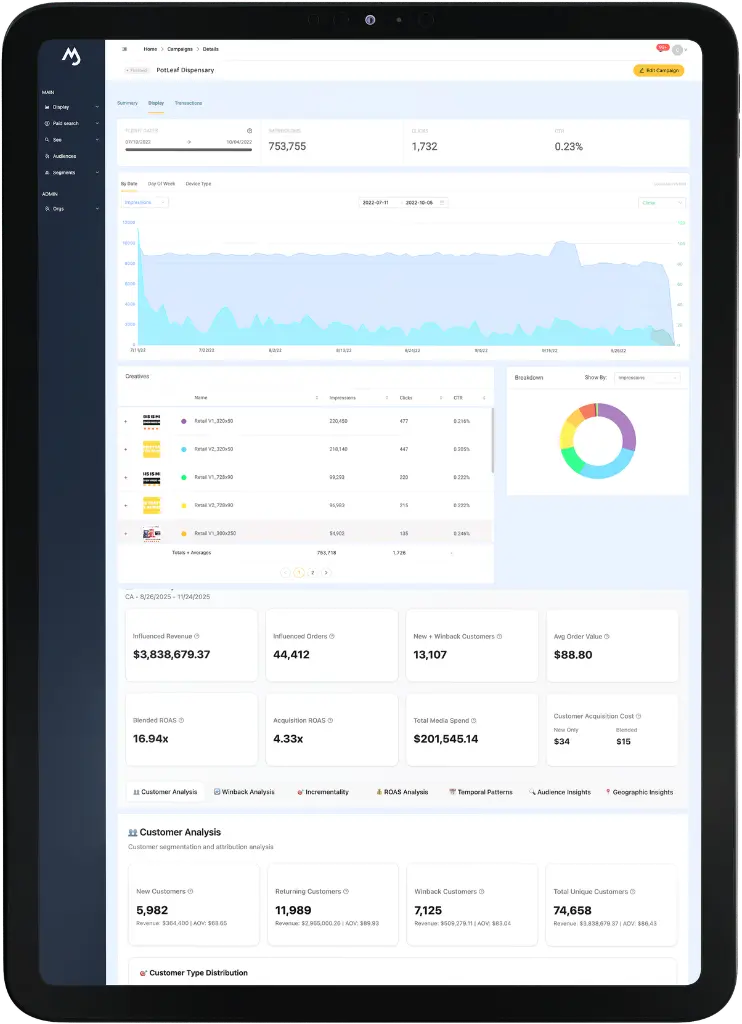The width and height of the screenshot is (742, 1024).
Task: Open the Incrementality tab
Action: (323, 792)
